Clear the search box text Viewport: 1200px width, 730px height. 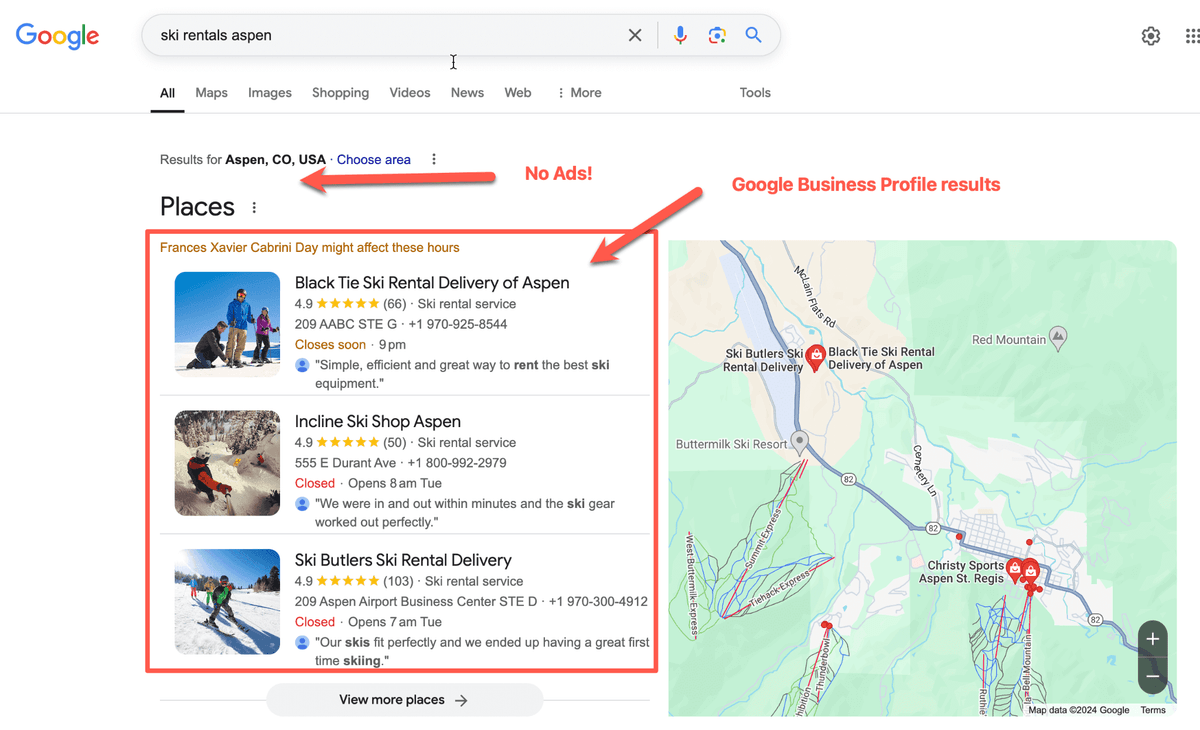coord(635,35)
